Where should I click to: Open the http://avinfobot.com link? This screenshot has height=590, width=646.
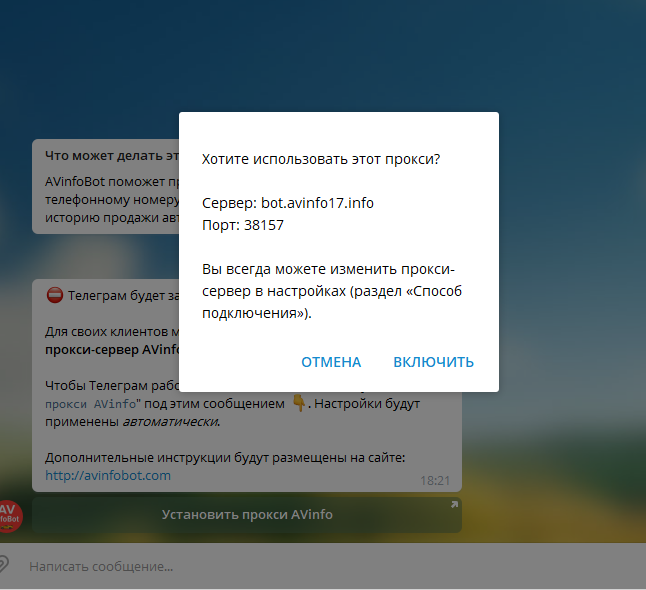pyautogui.click(x=108, y=475)
